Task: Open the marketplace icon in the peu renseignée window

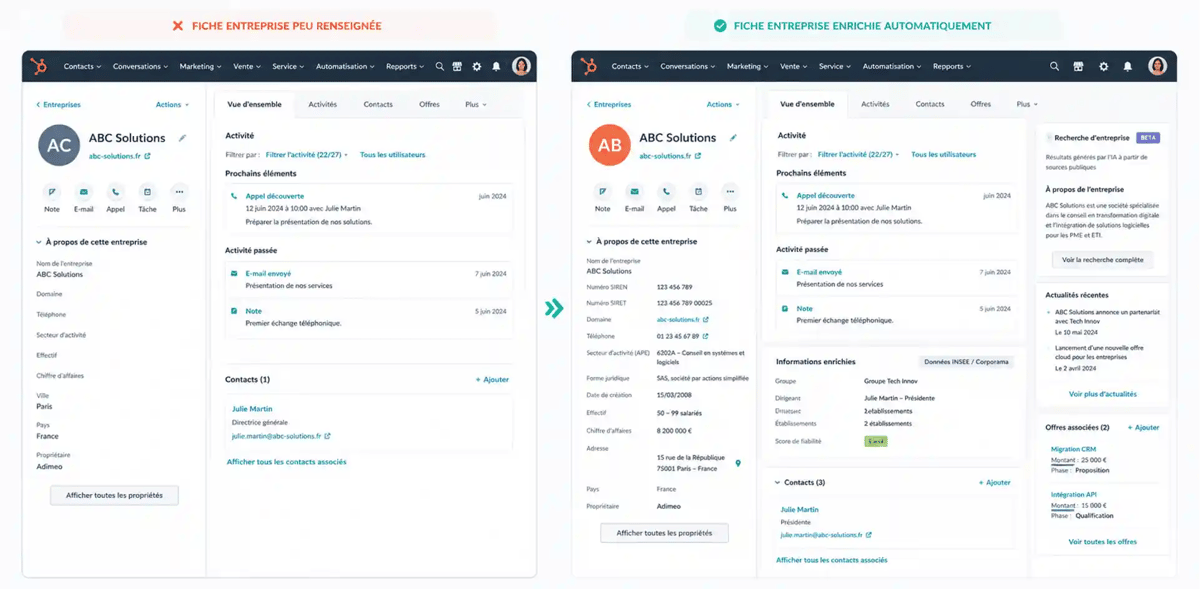Action: [457, 67]
